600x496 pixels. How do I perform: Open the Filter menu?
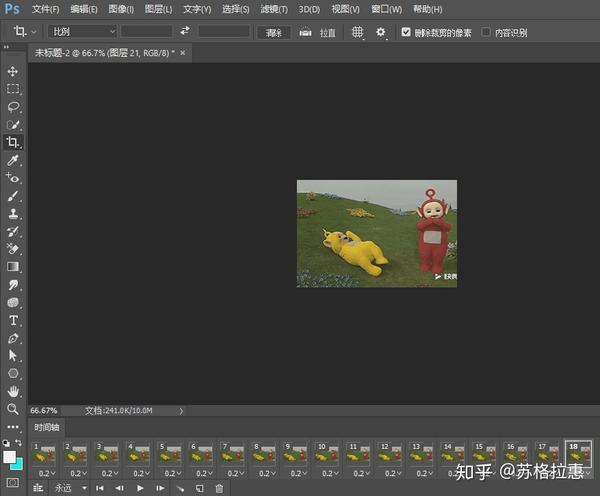[274, 9]
